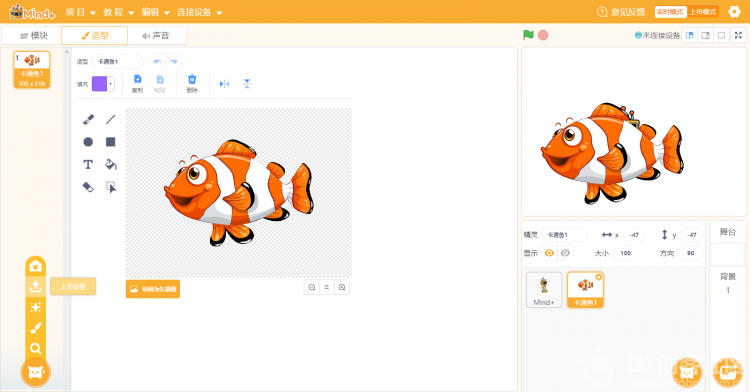
Task: Select the stage backdrop thumbnail
Action: pos(728,255)
